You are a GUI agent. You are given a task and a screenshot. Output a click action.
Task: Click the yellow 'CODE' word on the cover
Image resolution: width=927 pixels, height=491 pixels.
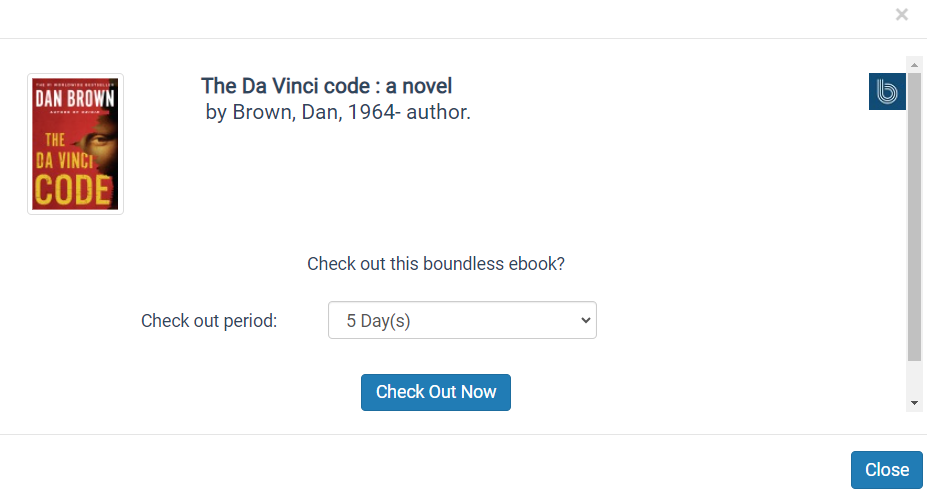tap(75, 188)
